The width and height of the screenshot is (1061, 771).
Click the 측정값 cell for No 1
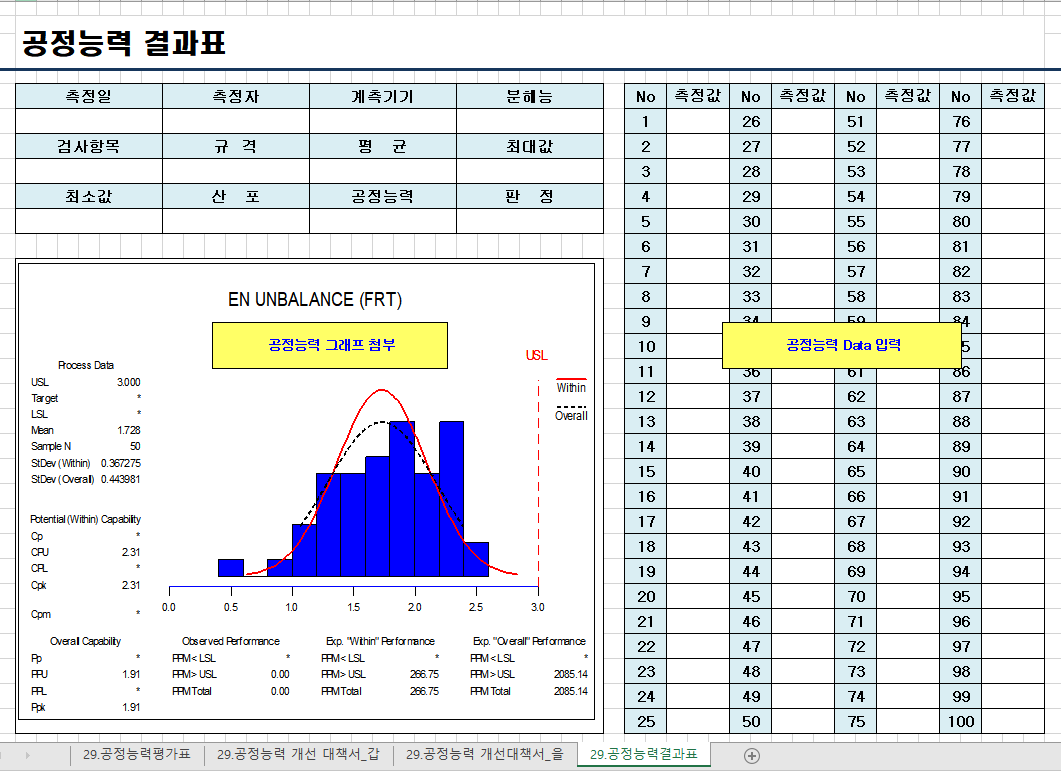coord(698,121)
